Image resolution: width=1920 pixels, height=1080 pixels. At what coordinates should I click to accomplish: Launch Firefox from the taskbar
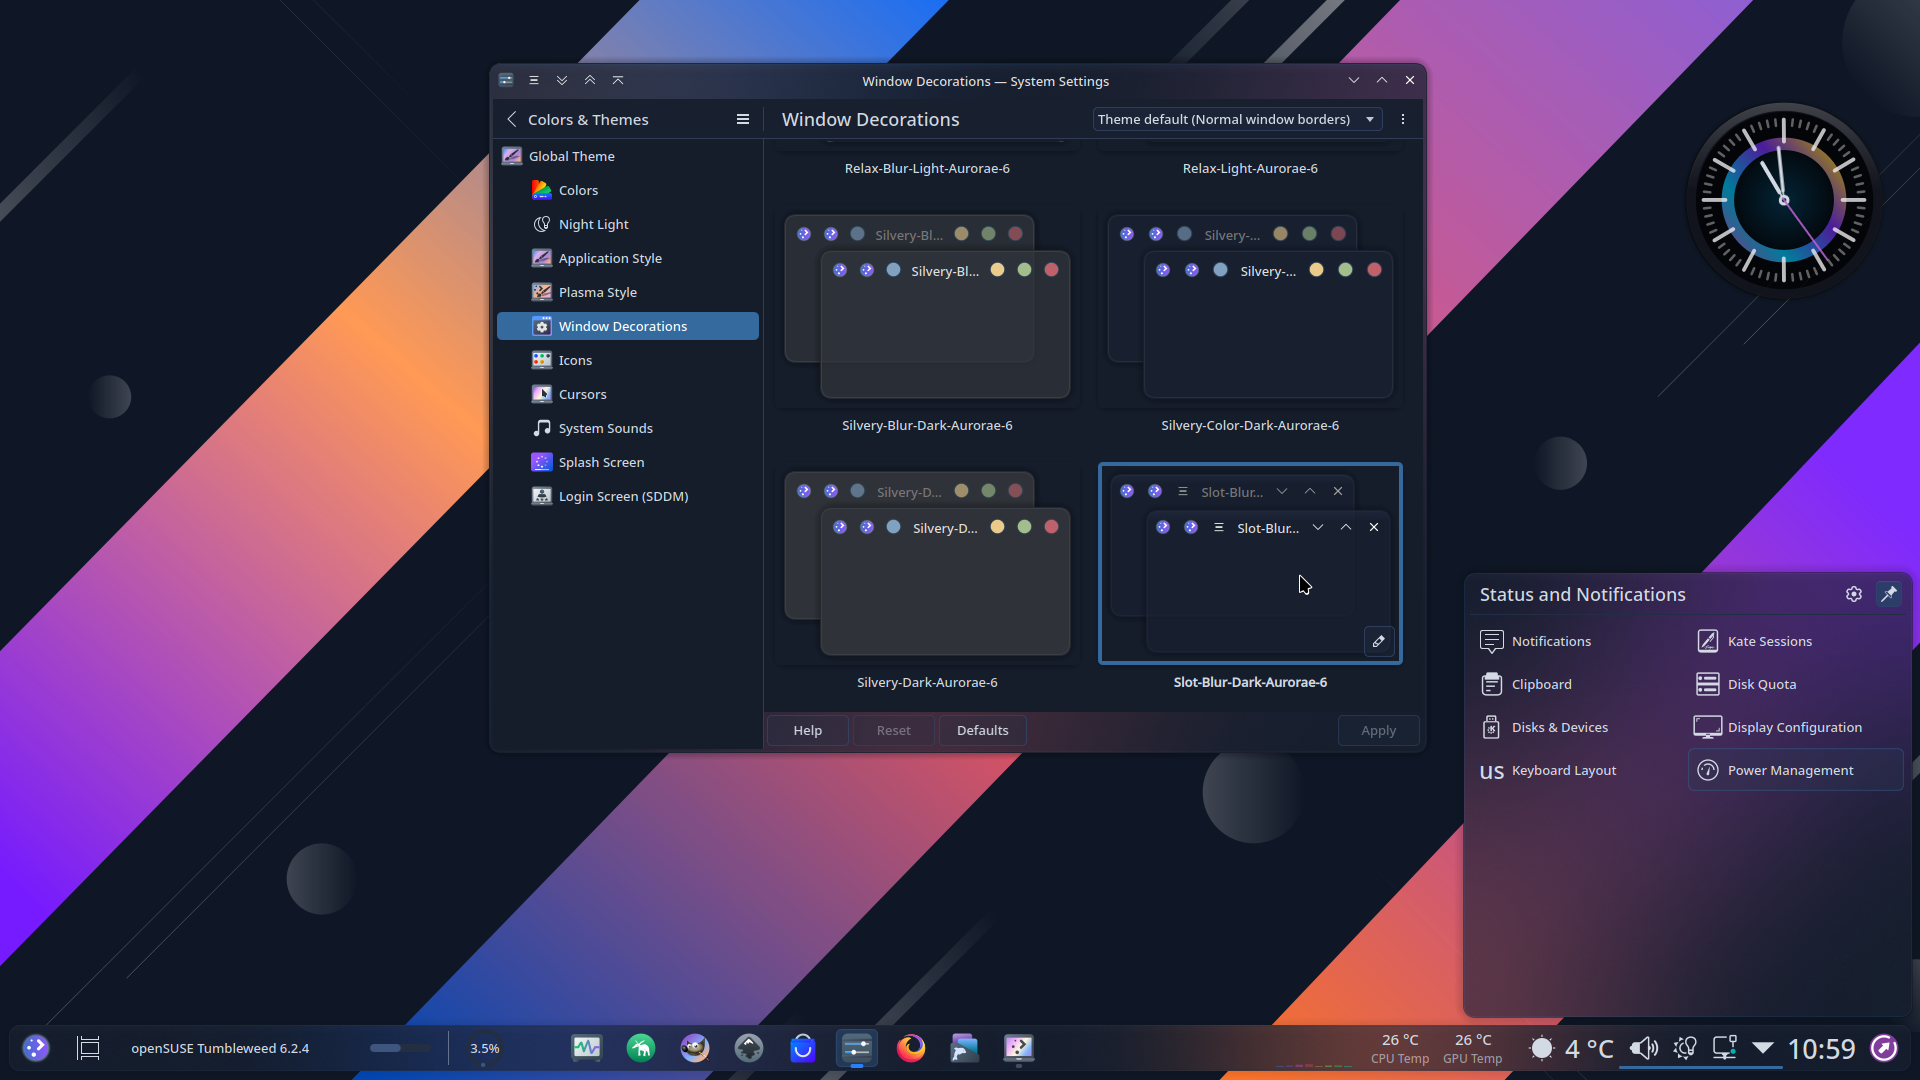tap(911, 1048)
